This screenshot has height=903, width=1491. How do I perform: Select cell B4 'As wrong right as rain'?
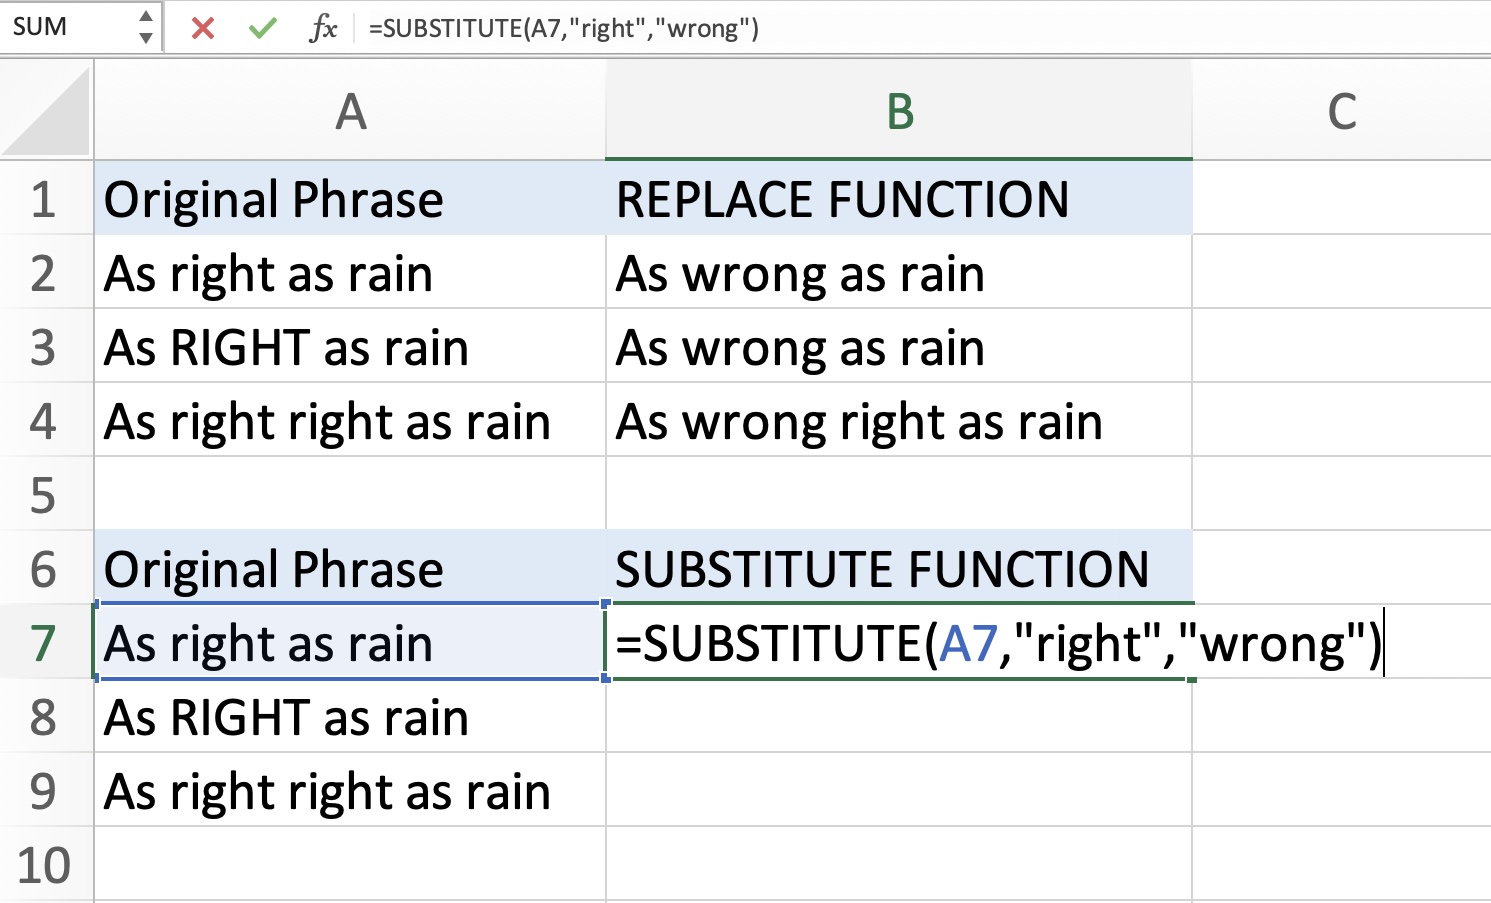[x=899, y=420]
